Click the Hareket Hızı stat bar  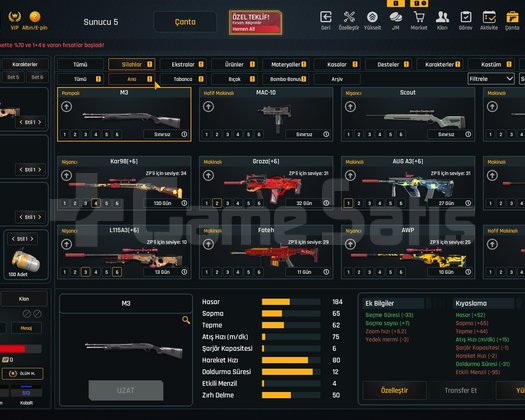click(291, 360)
